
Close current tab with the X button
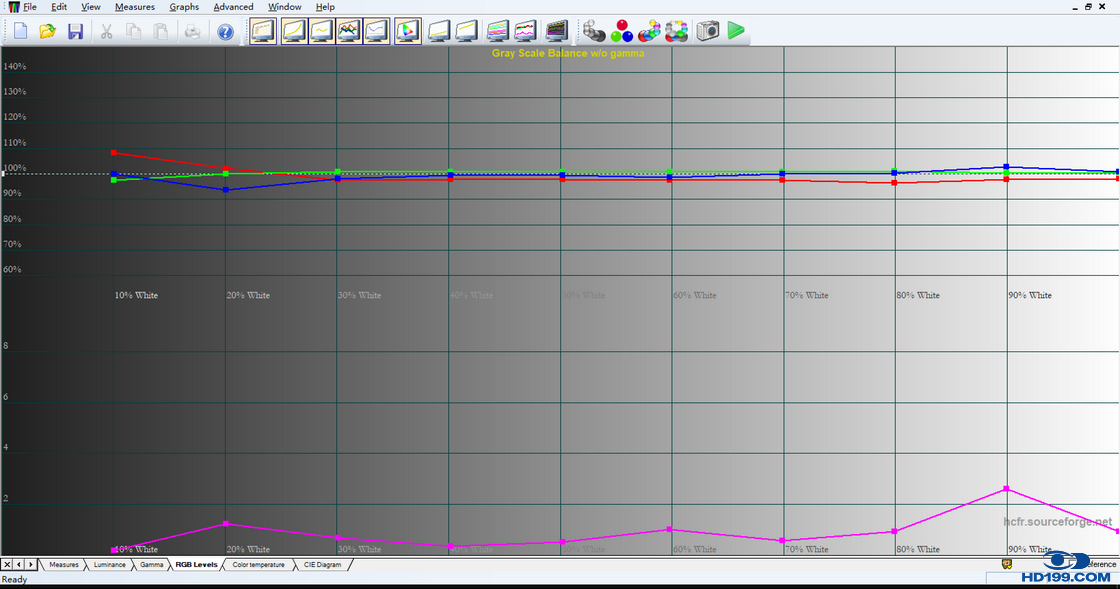7,565
